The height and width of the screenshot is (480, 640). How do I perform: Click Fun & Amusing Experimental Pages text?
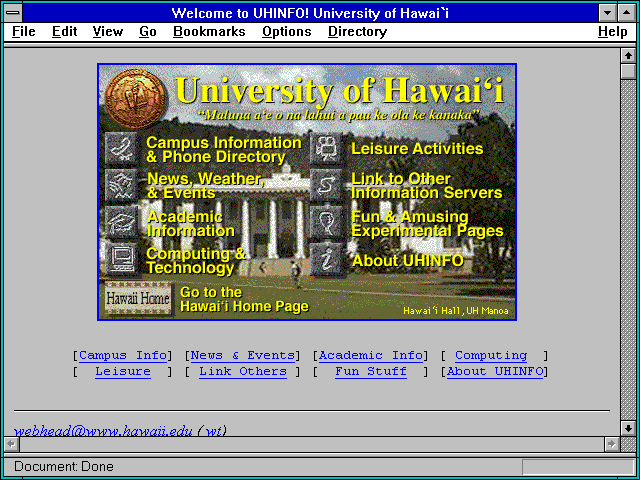tap(427, 223)
